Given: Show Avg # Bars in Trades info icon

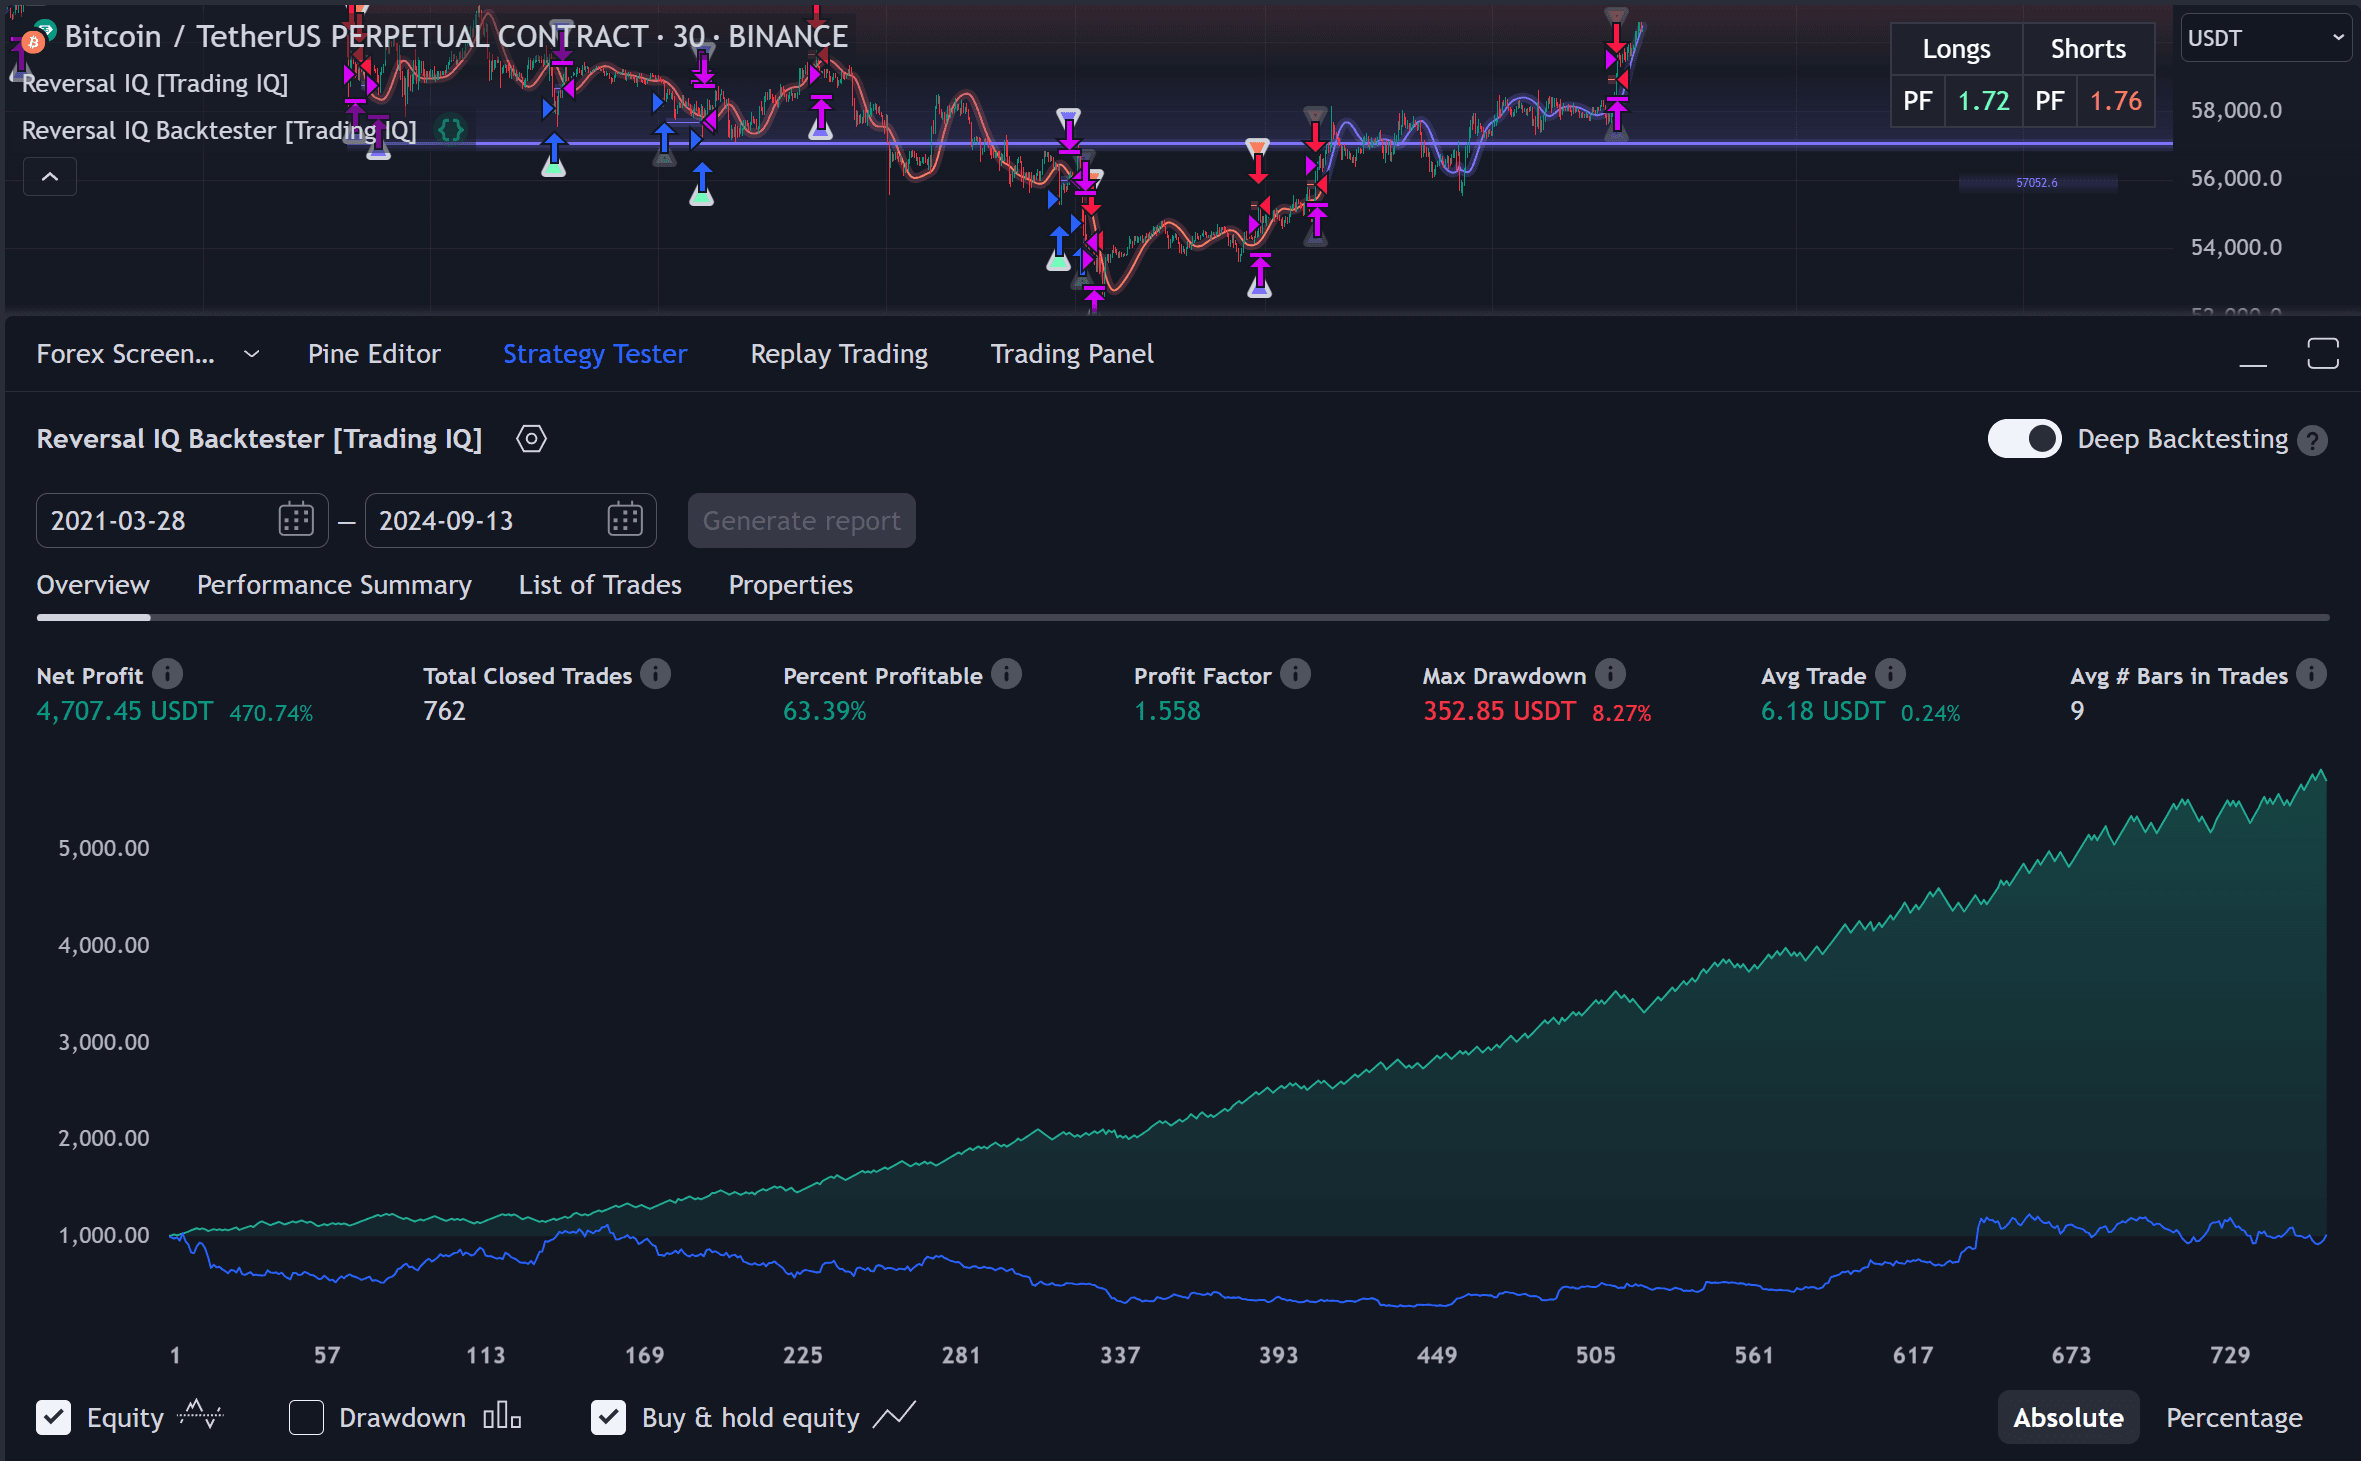Looking at the screenshot, I should [x=2312, y=675].
